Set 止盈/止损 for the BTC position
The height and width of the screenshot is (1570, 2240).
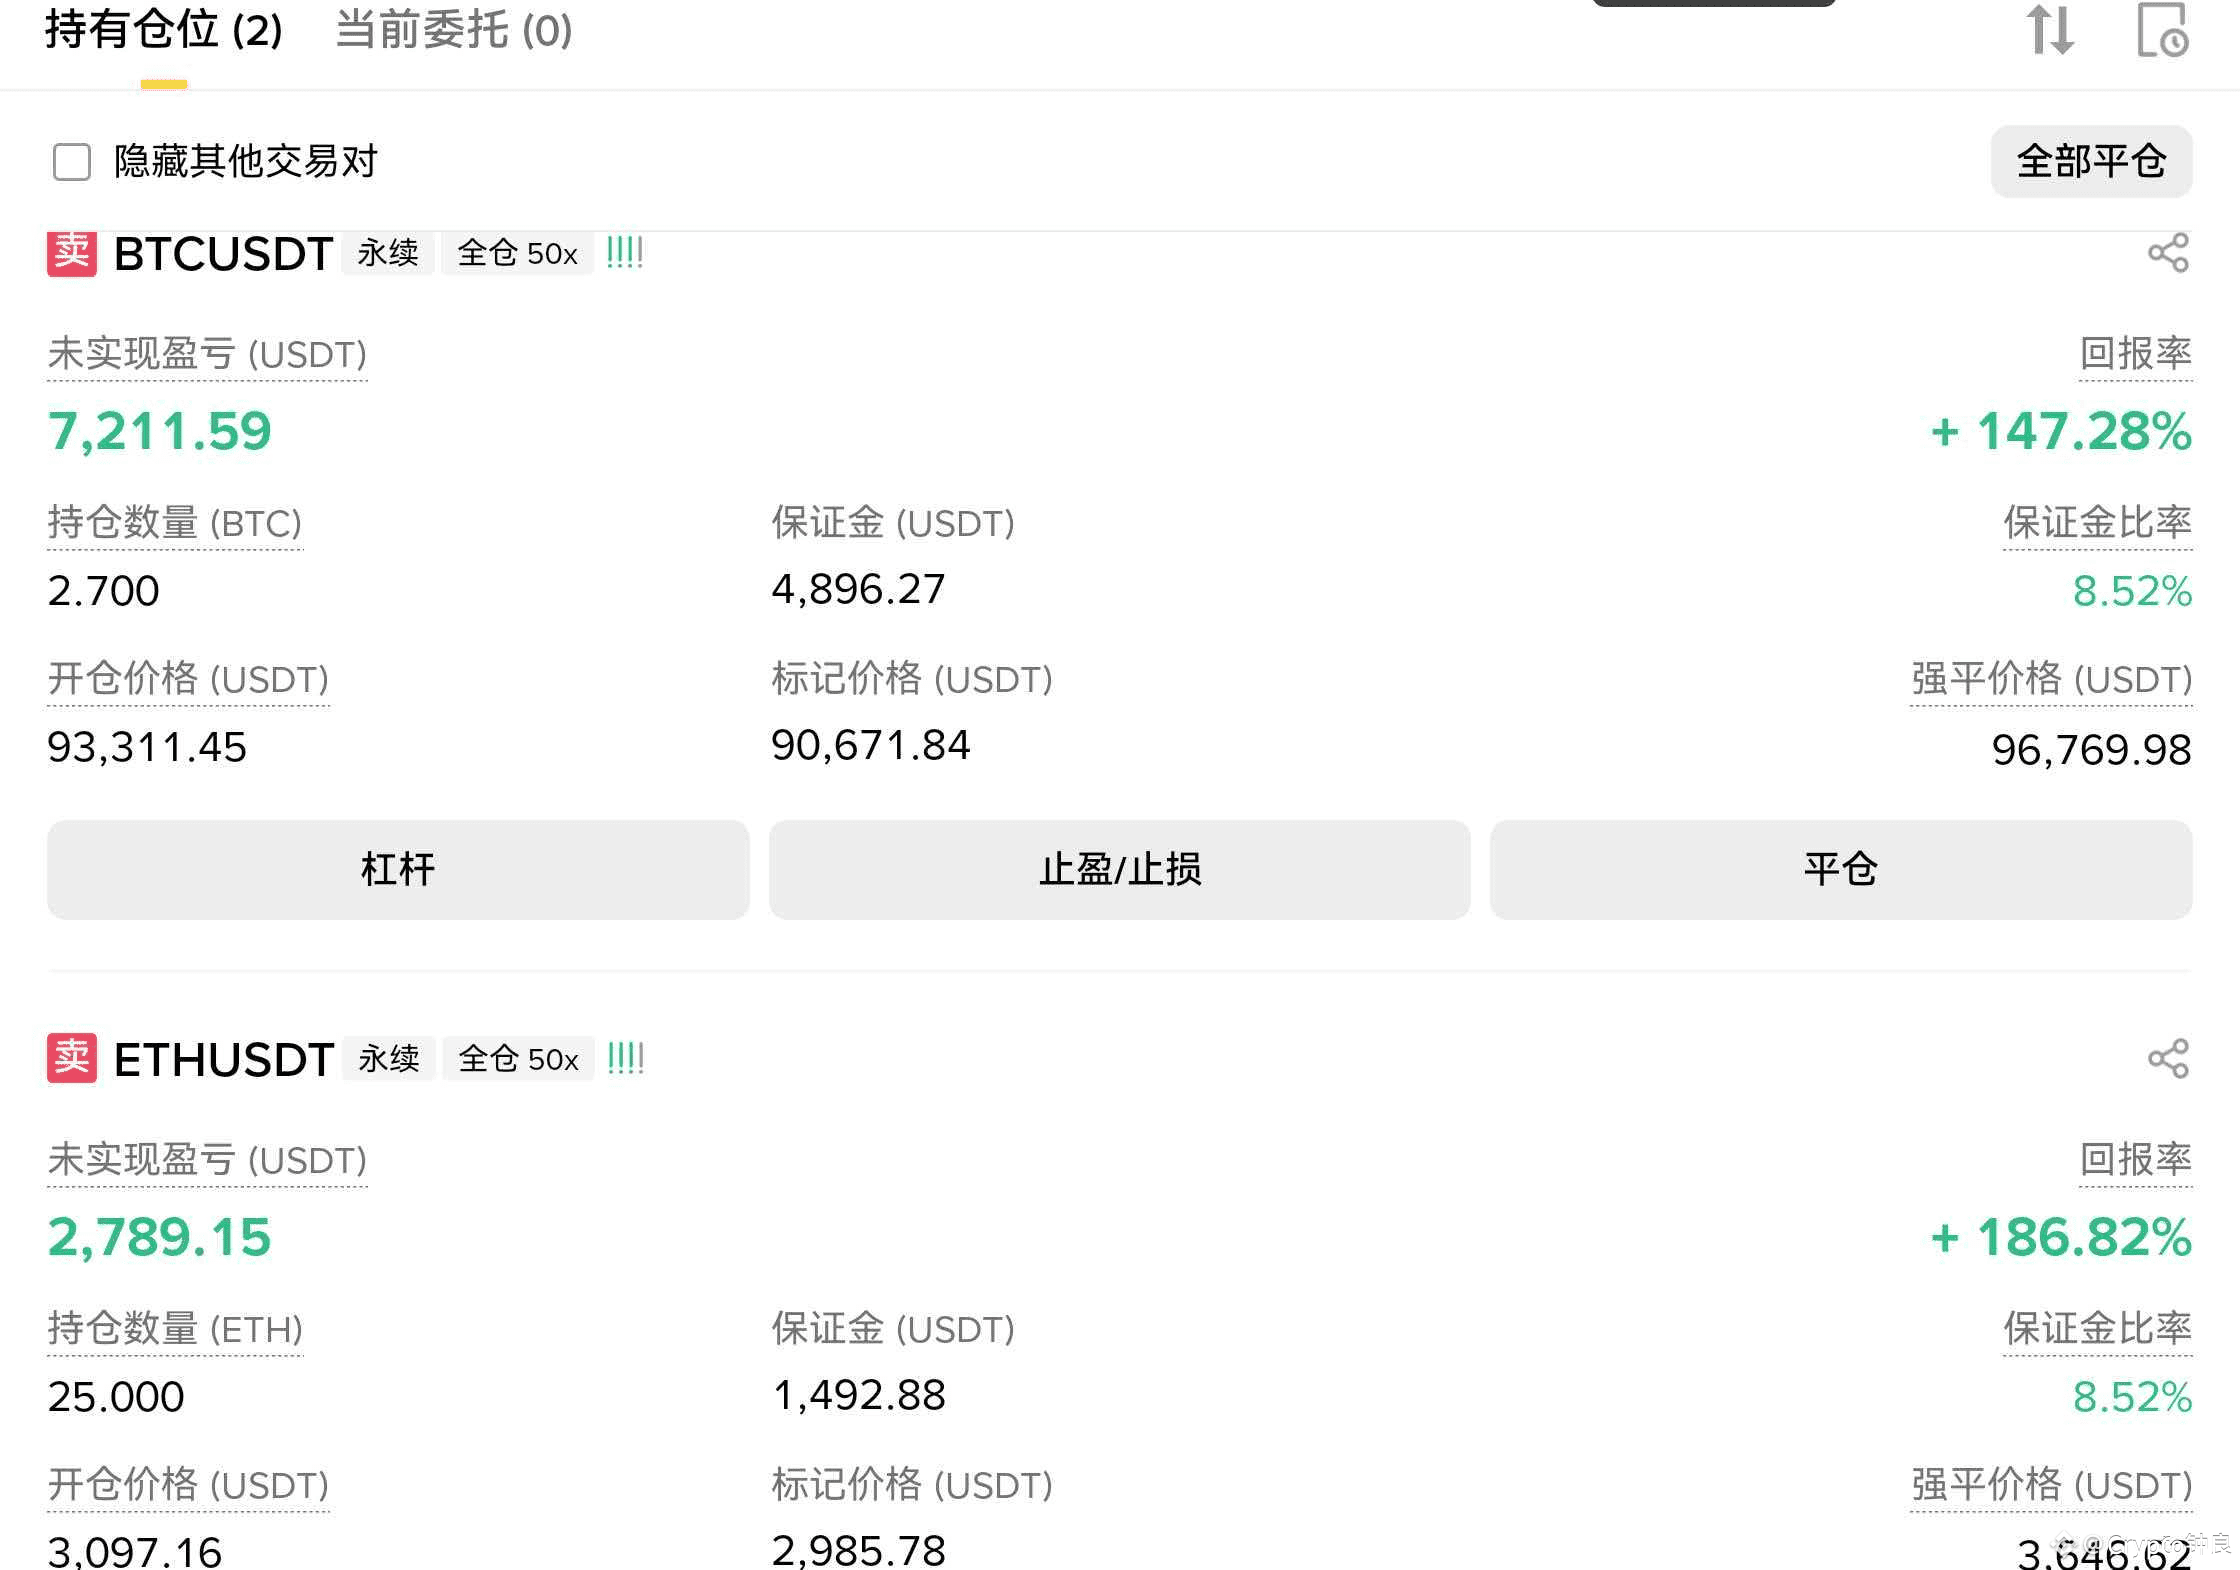point(1120,869)
